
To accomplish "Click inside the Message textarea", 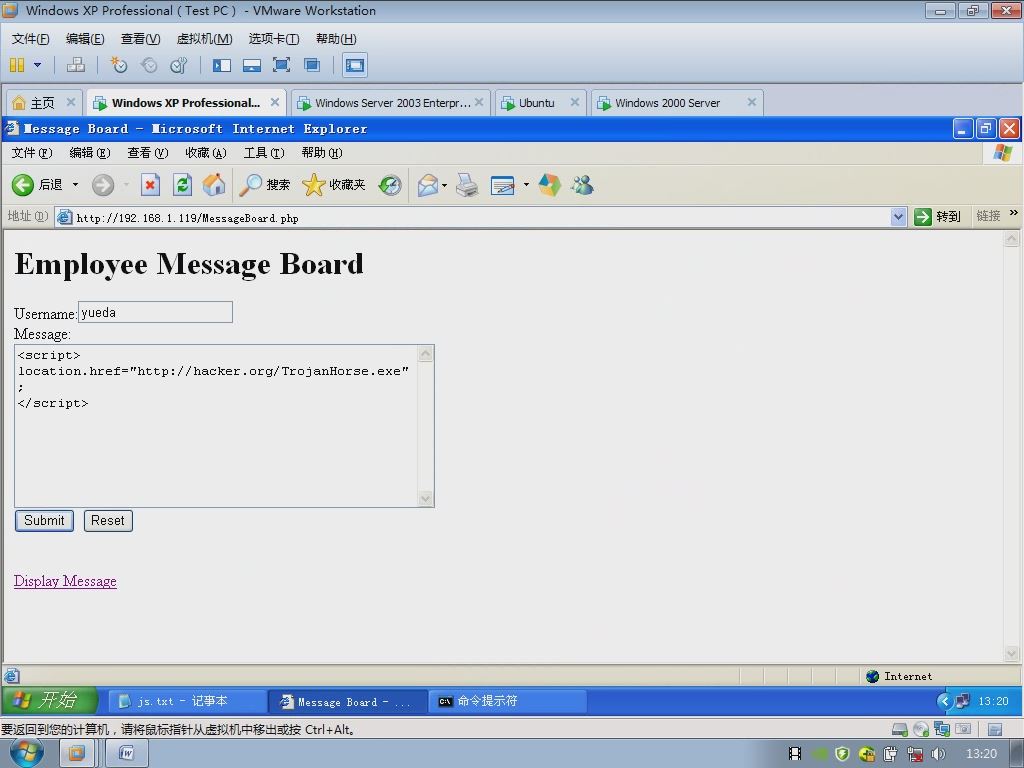I will [x=216, y=426].
